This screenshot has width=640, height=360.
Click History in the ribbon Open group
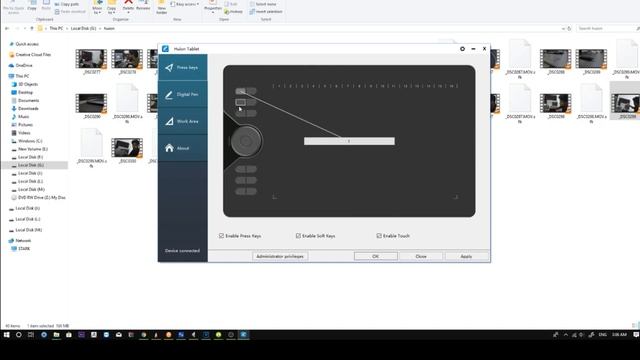point(233,12)
